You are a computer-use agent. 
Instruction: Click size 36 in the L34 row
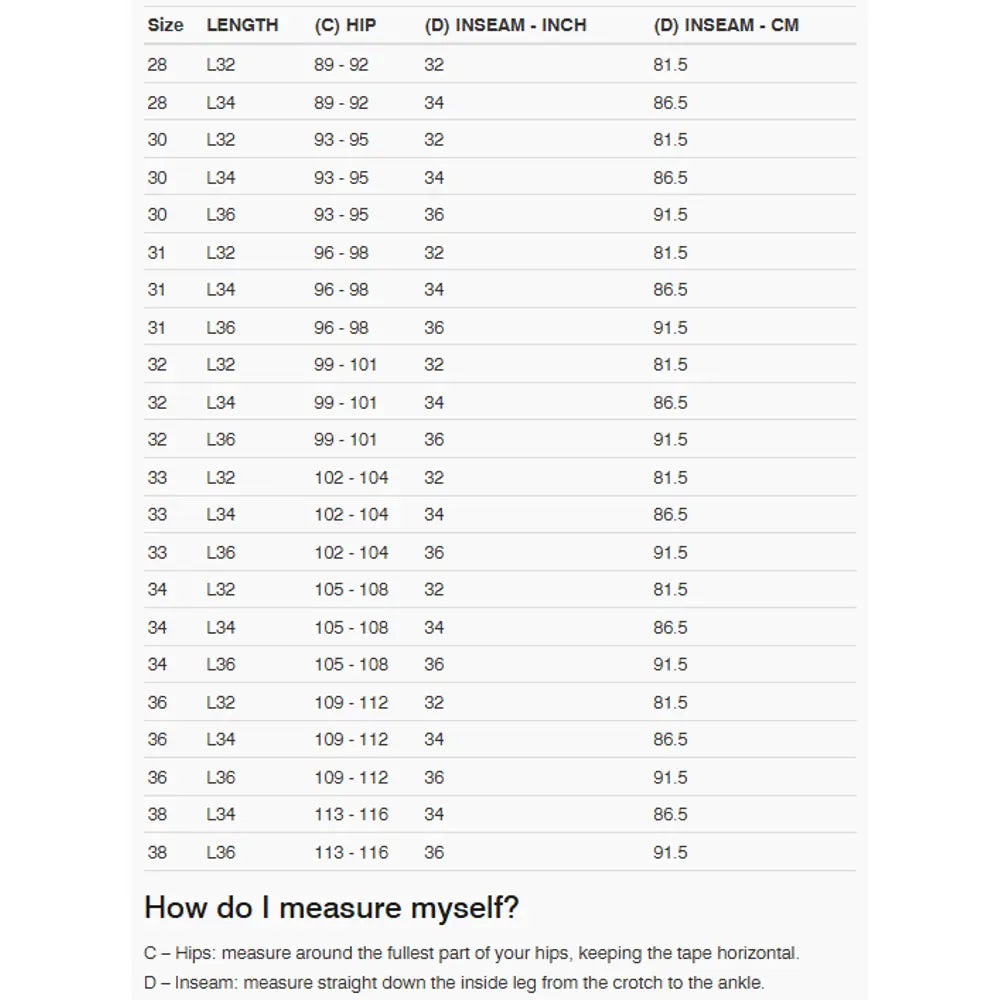157,740
